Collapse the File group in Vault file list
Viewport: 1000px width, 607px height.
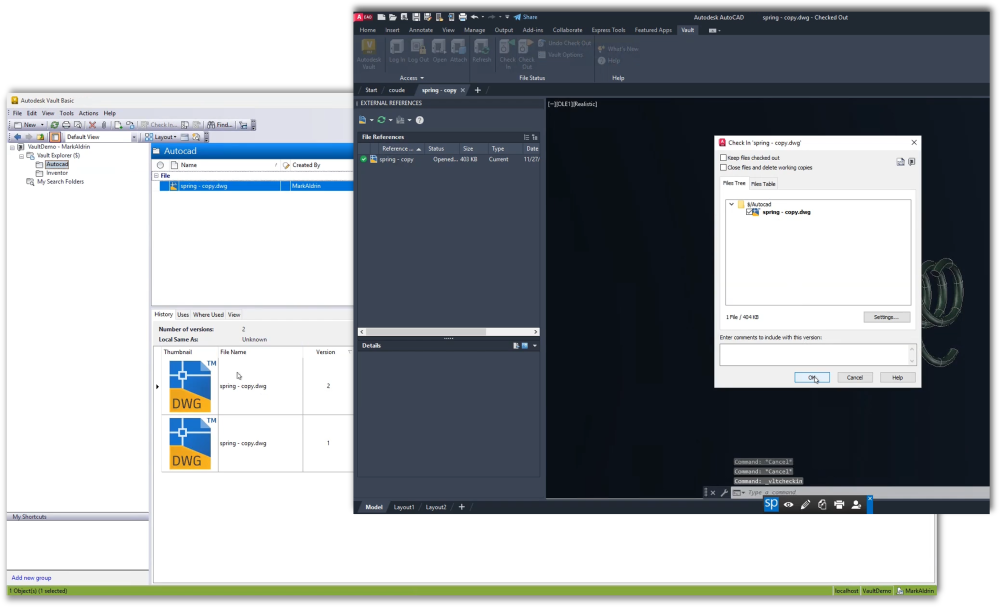pyautogui.click(x=156, y=175)
